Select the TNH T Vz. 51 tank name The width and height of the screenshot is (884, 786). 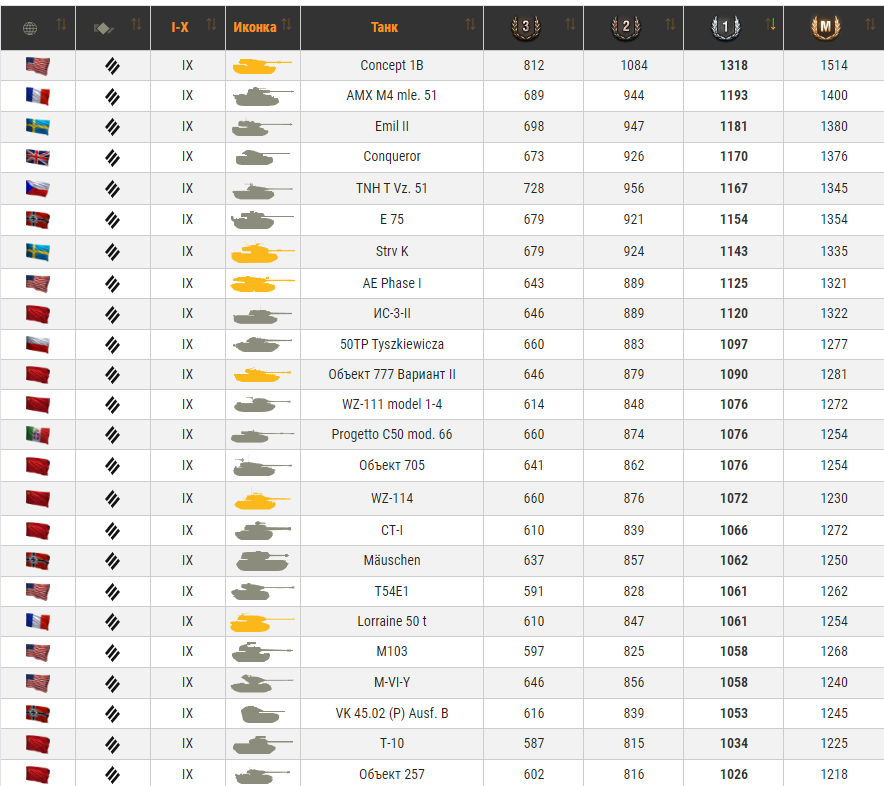pos(392,188)
